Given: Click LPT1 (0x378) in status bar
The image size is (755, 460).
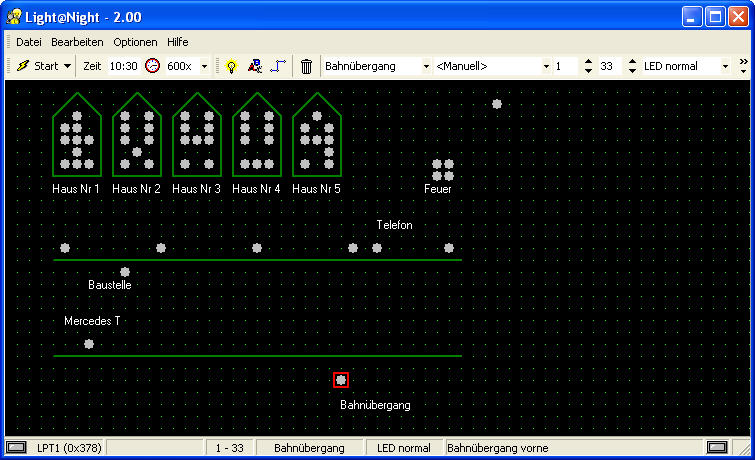Looking at the screenshot, I should 69,448.
